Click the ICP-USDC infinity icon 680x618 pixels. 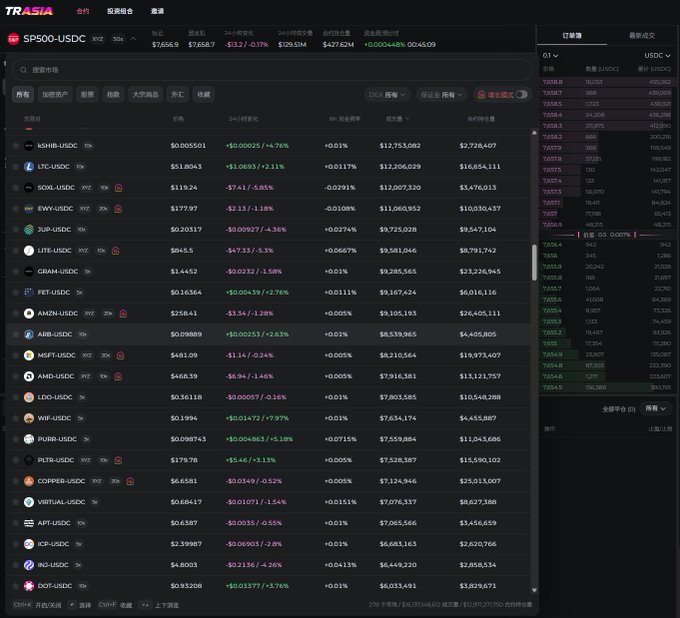pyautogui.click(x=29, y=544)
